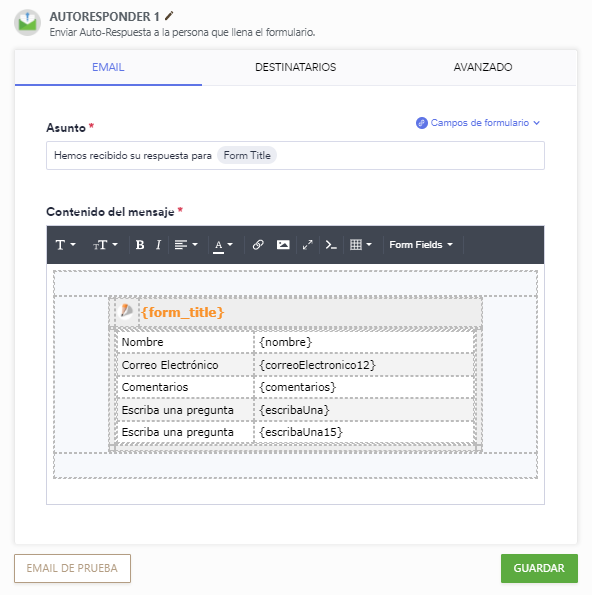
Task: Click the Comentarios label cell
Action: [186, 387]
